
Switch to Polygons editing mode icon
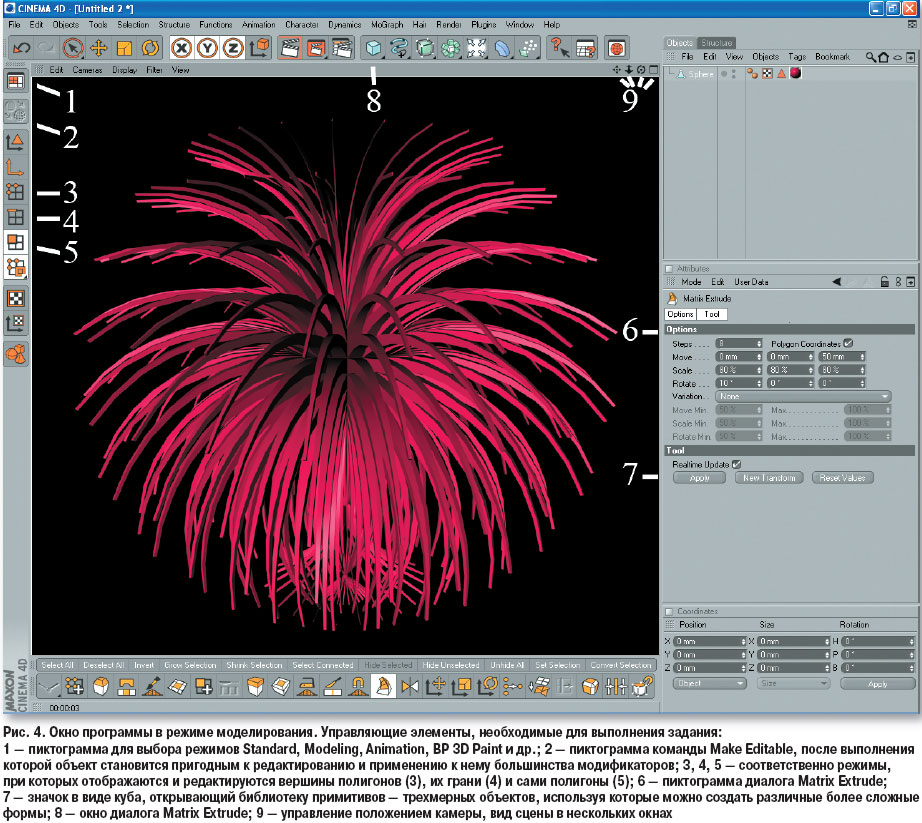coord(16,242)
